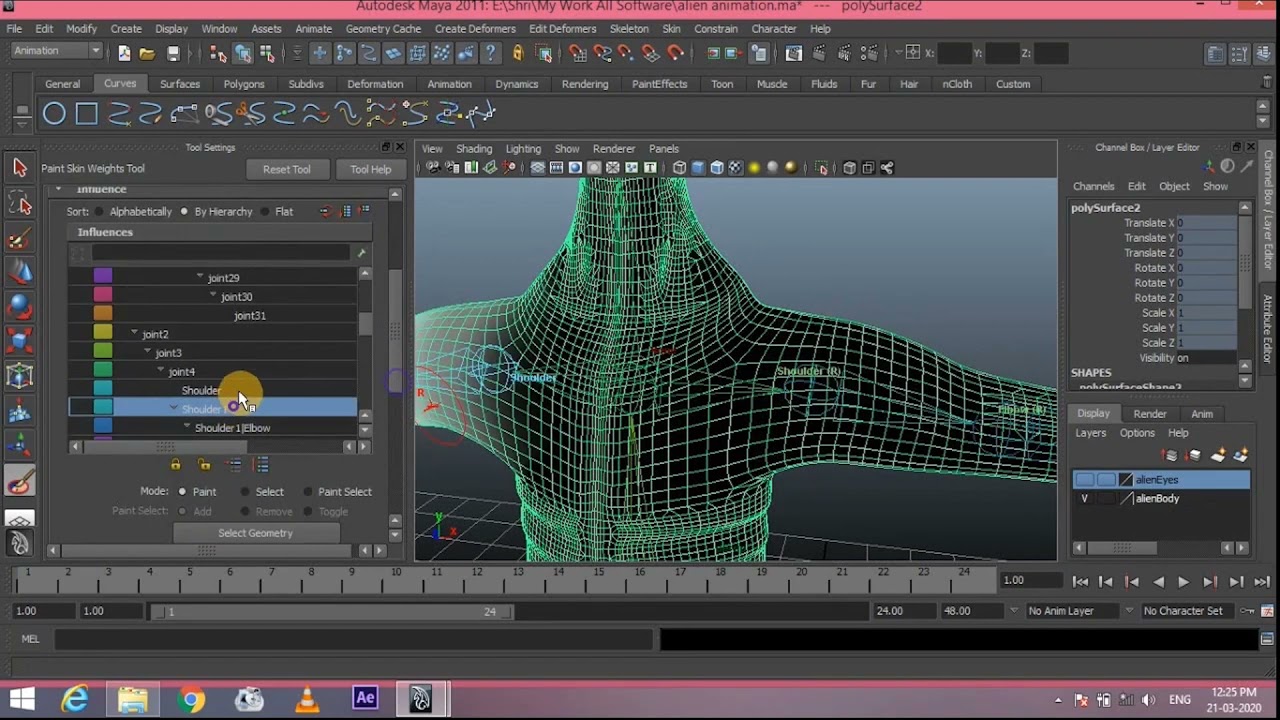Image resolution: width=1280 pixels, height=720 pixels.
Task: Pick the Rotate tool sphere icon in the toolbox
Action: pyautogui.click(x=19, y=308)
